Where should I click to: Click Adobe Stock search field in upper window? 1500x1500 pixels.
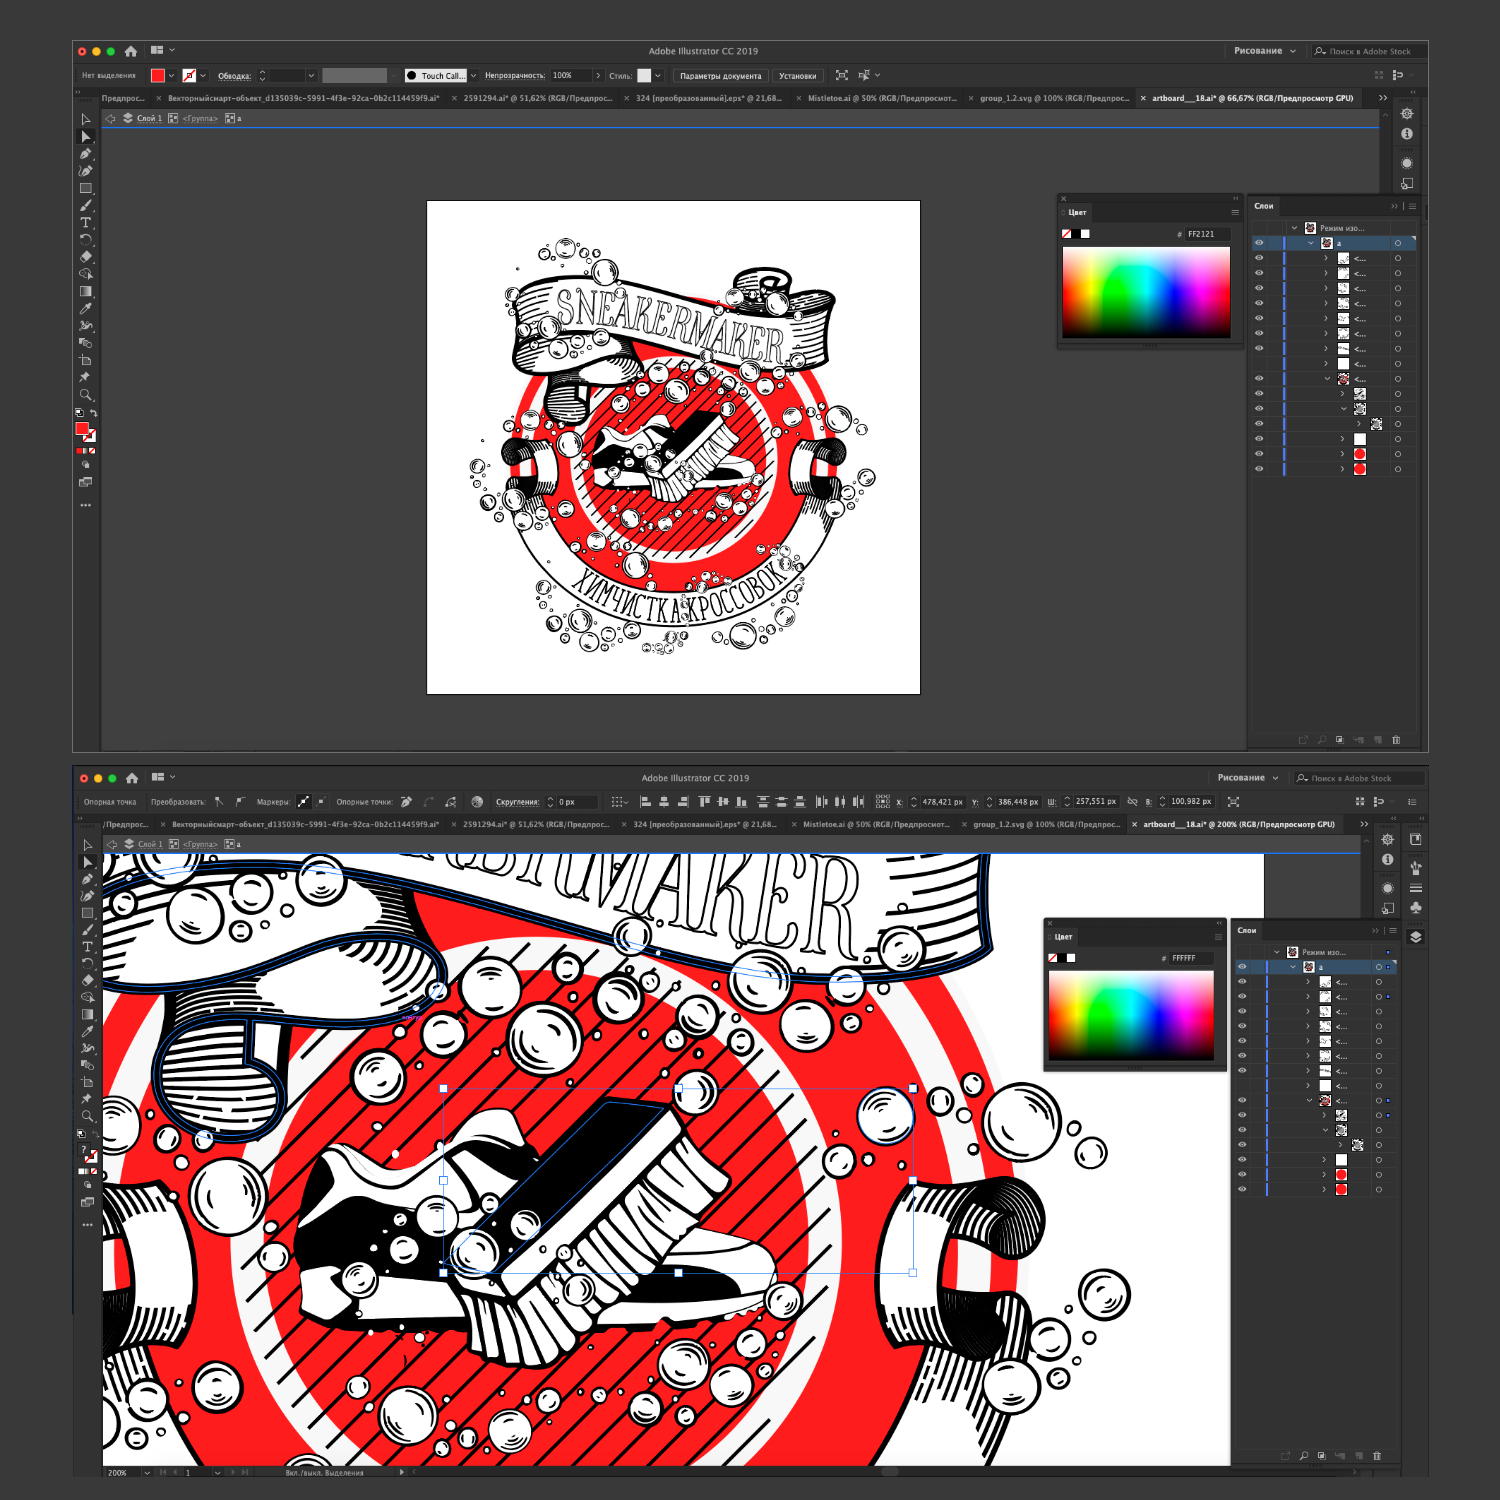tap(1369, 51)
